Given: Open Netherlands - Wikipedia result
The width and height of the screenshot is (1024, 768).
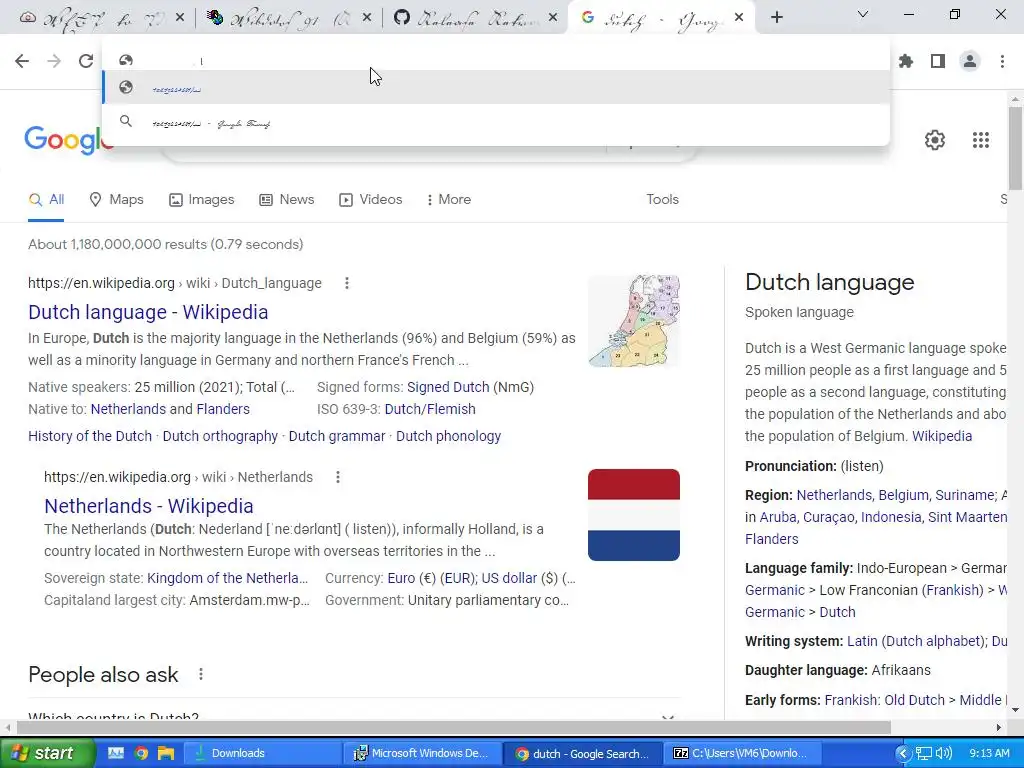Looking at the screenshot, I should (x=149, y=506).
